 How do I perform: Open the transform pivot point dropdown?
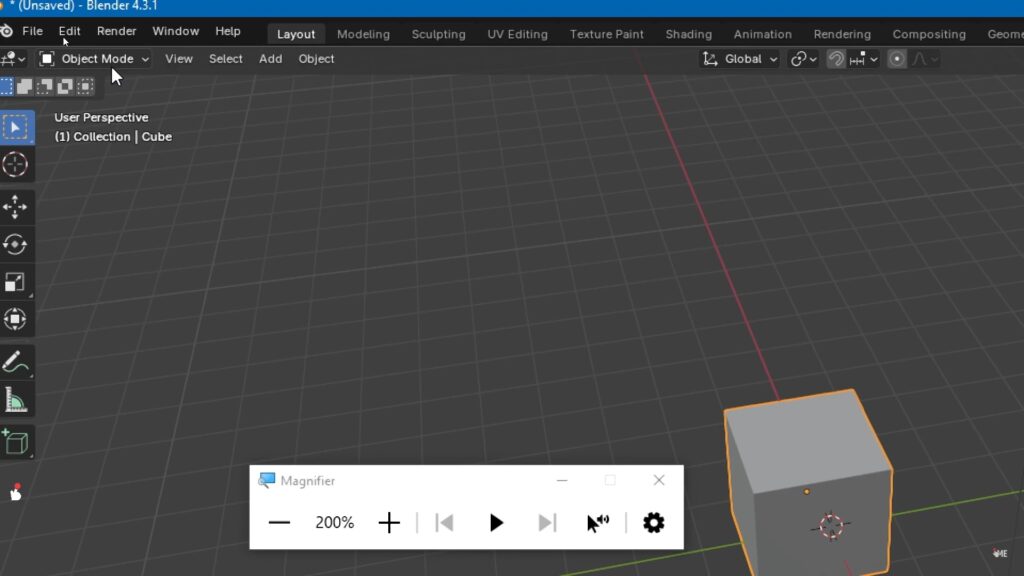click(803, 59)
